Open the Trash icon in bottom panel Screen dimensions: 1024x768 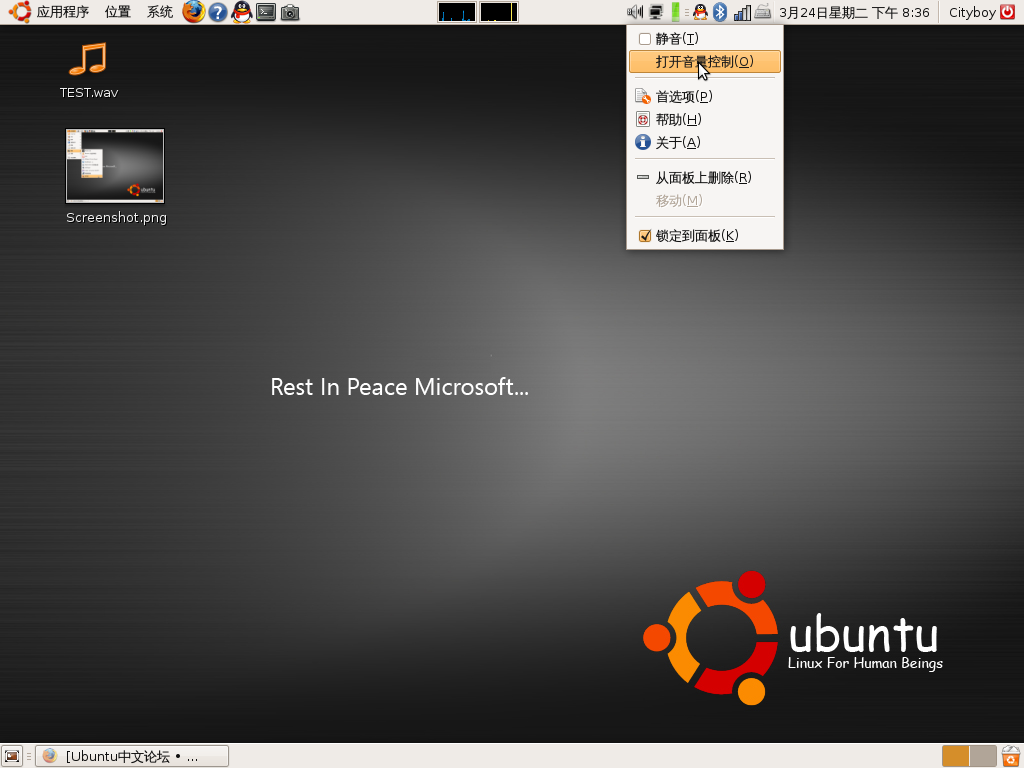(1011, 756)
